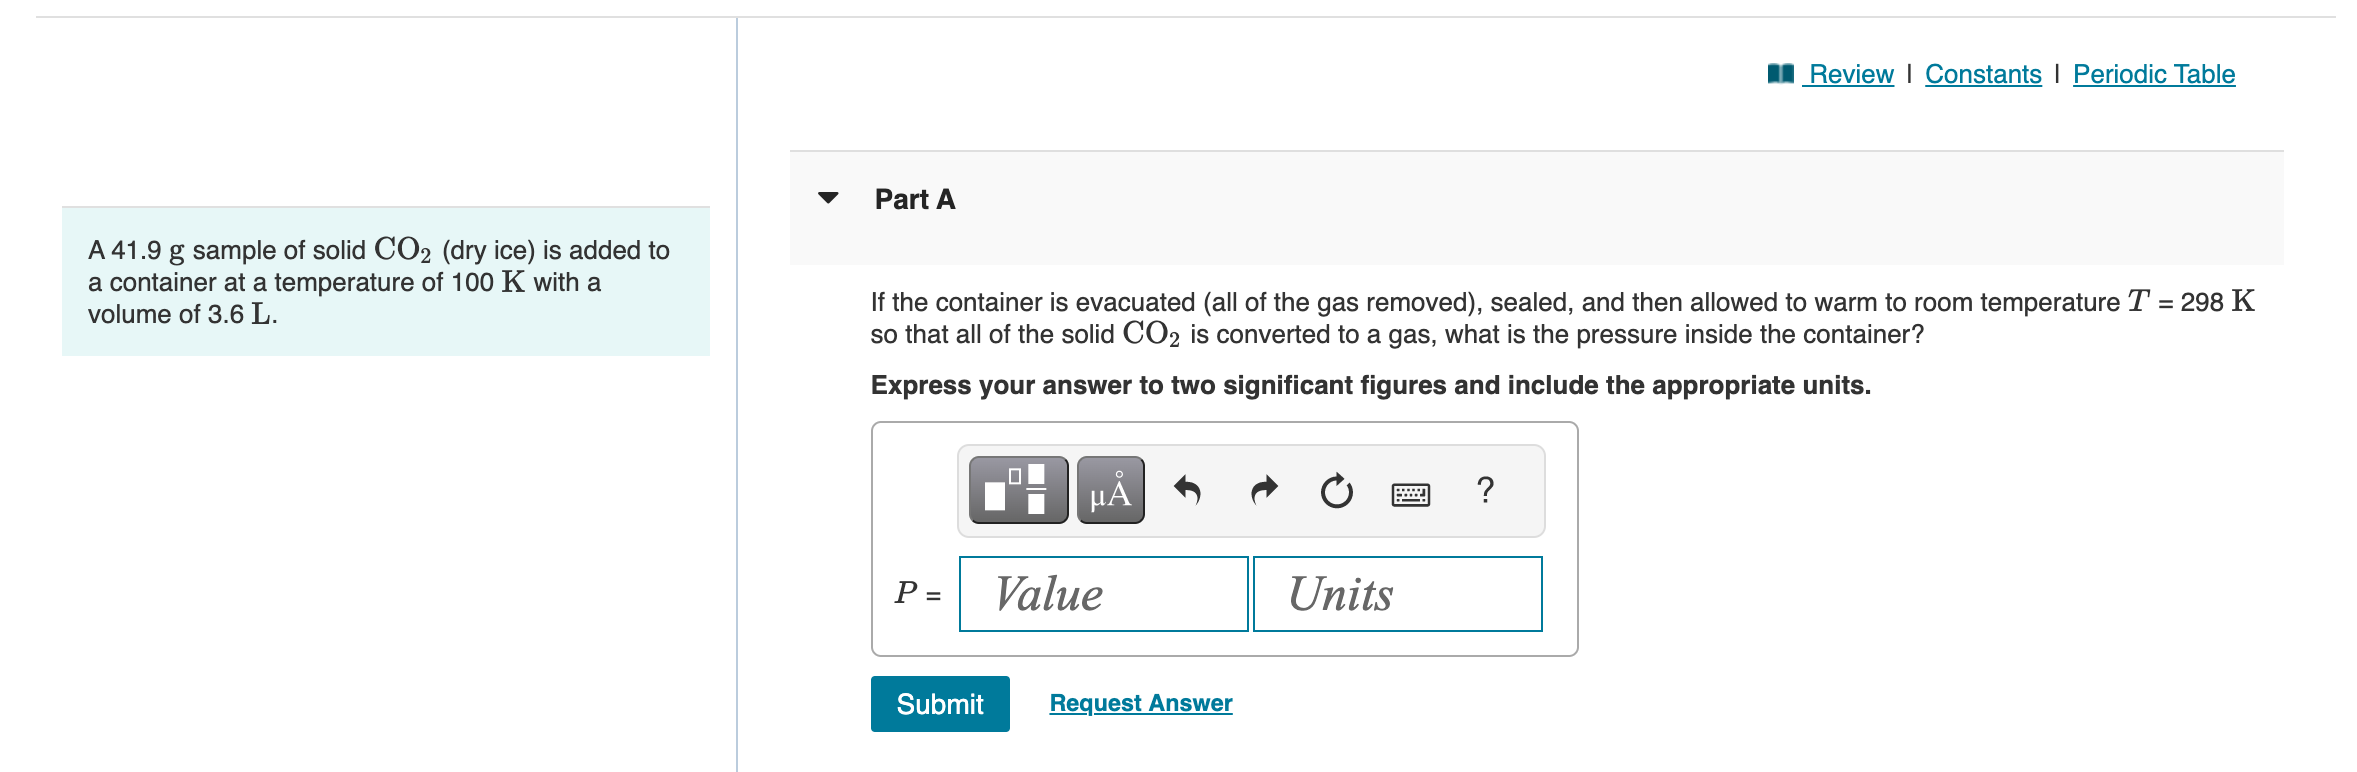Screen dimensions: 2357x772
Task: Submit the answer for Part A
Action: [x=939, y=704]
